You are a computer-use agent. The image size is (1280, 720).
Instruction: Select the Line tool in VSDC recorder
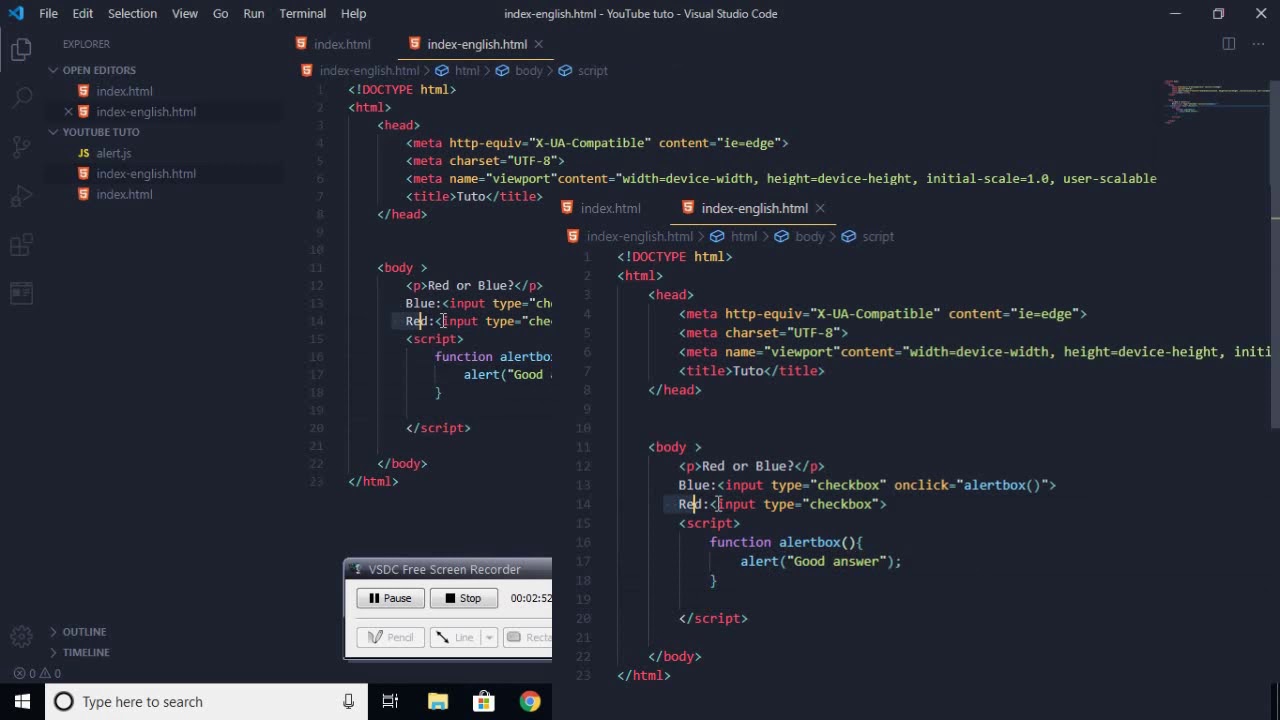(455, 637)
